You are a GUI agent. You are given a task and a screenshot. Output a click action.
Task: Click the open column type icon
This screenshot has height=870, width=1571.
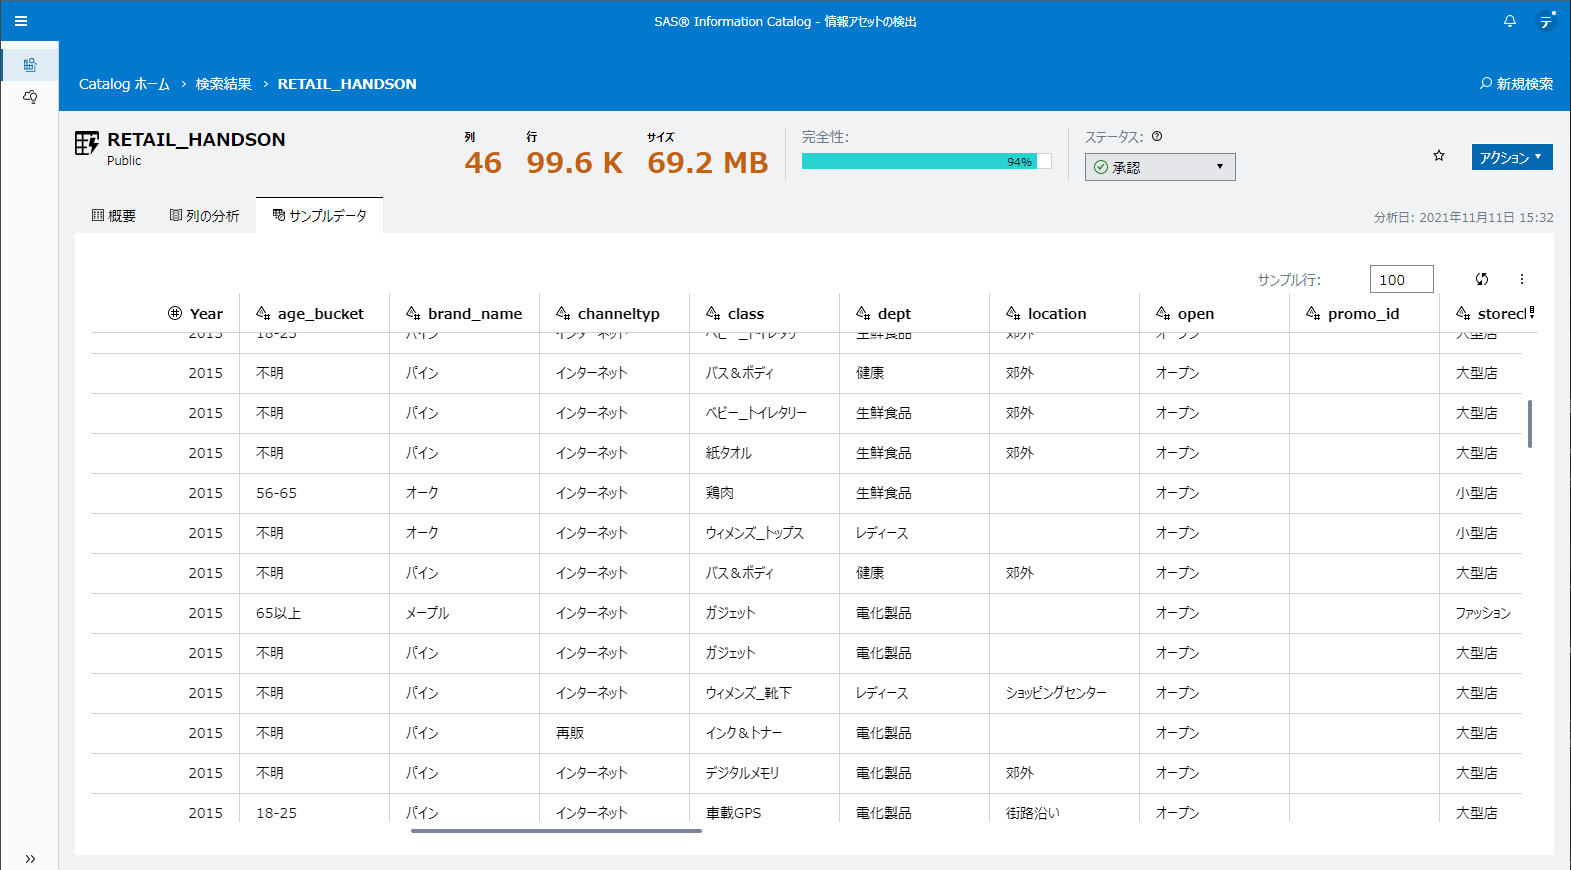[x=1163, y=313]
